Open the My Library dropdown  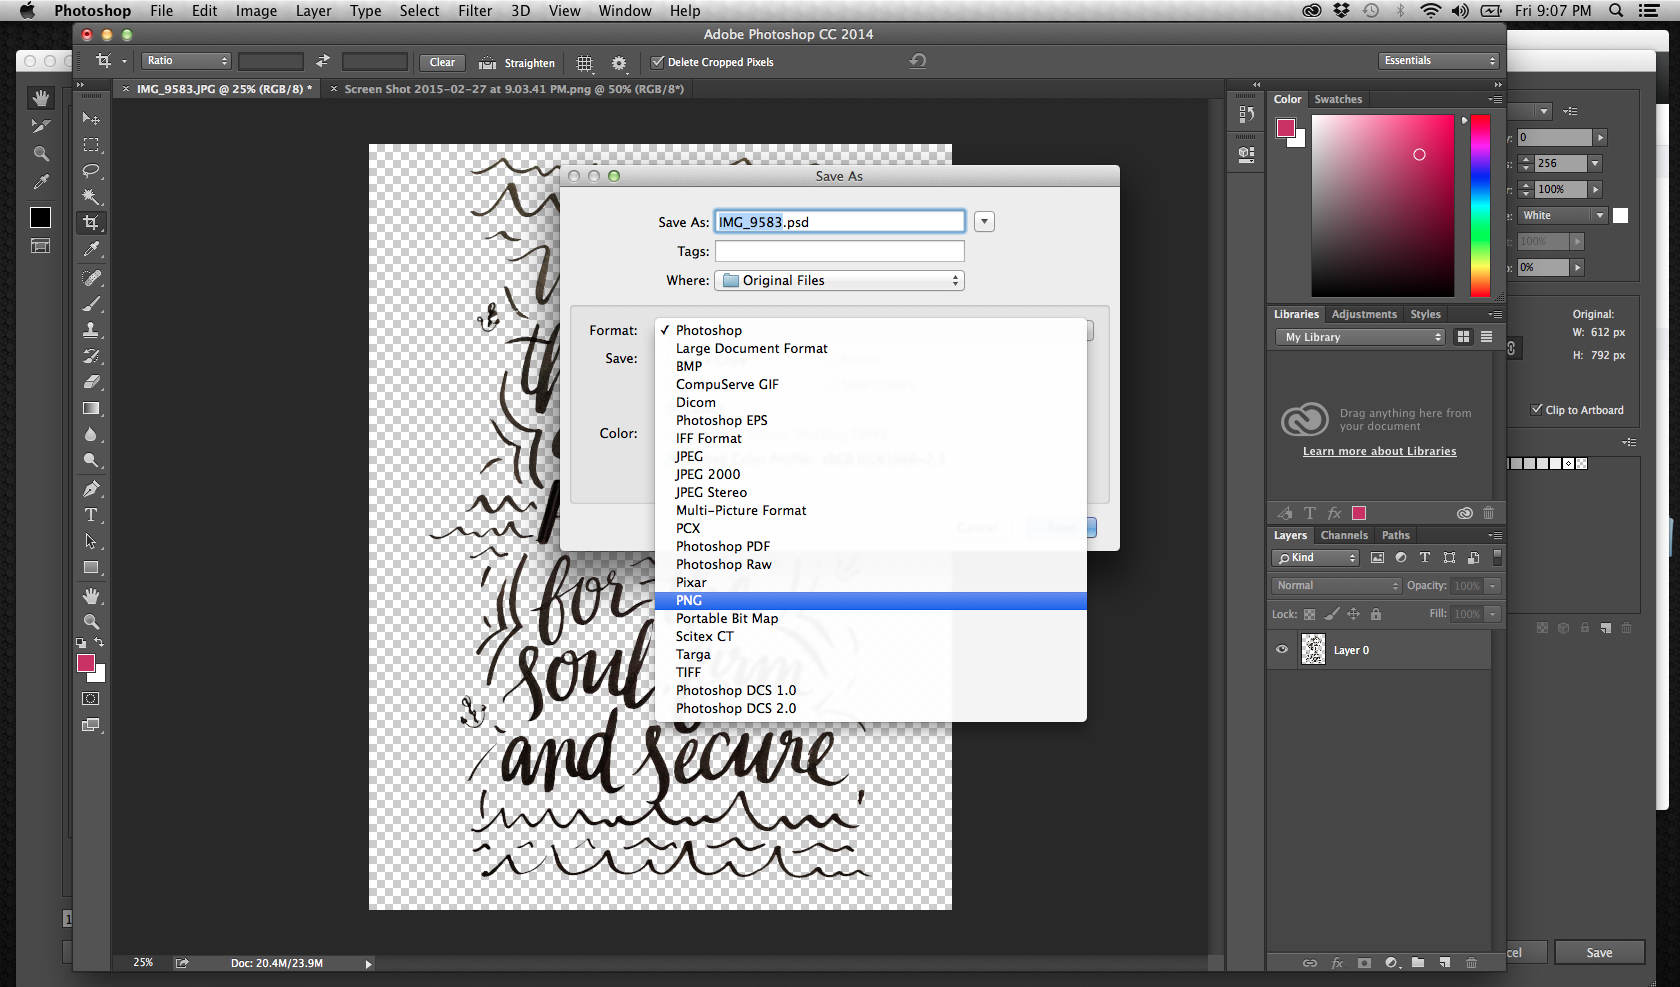coord(1360,337)
